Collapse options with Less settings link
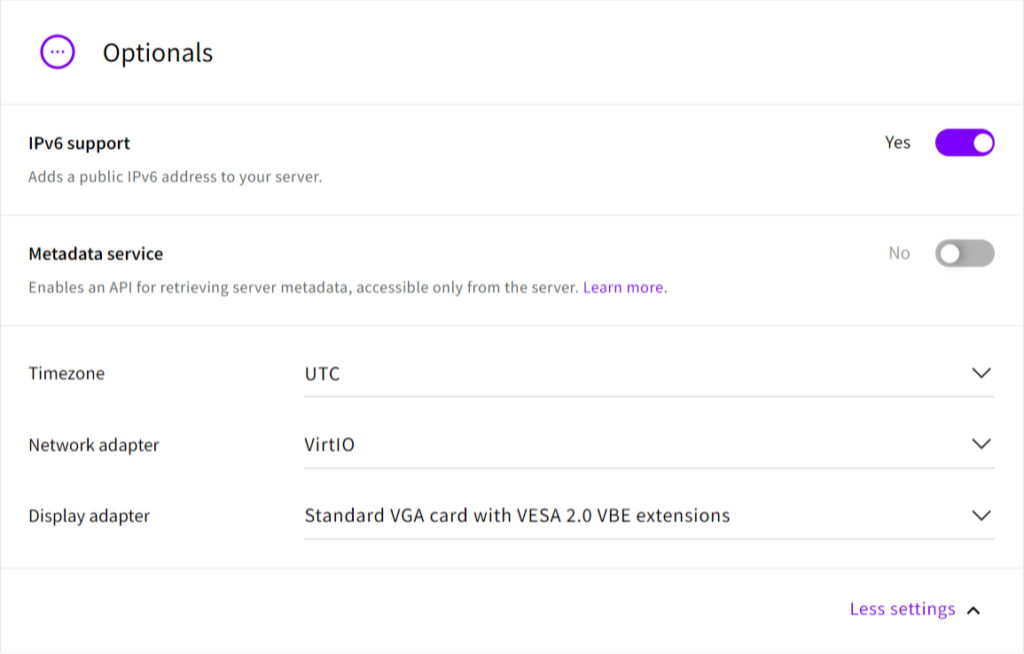This screenshot has width=1024, height=654. (902, 609)
